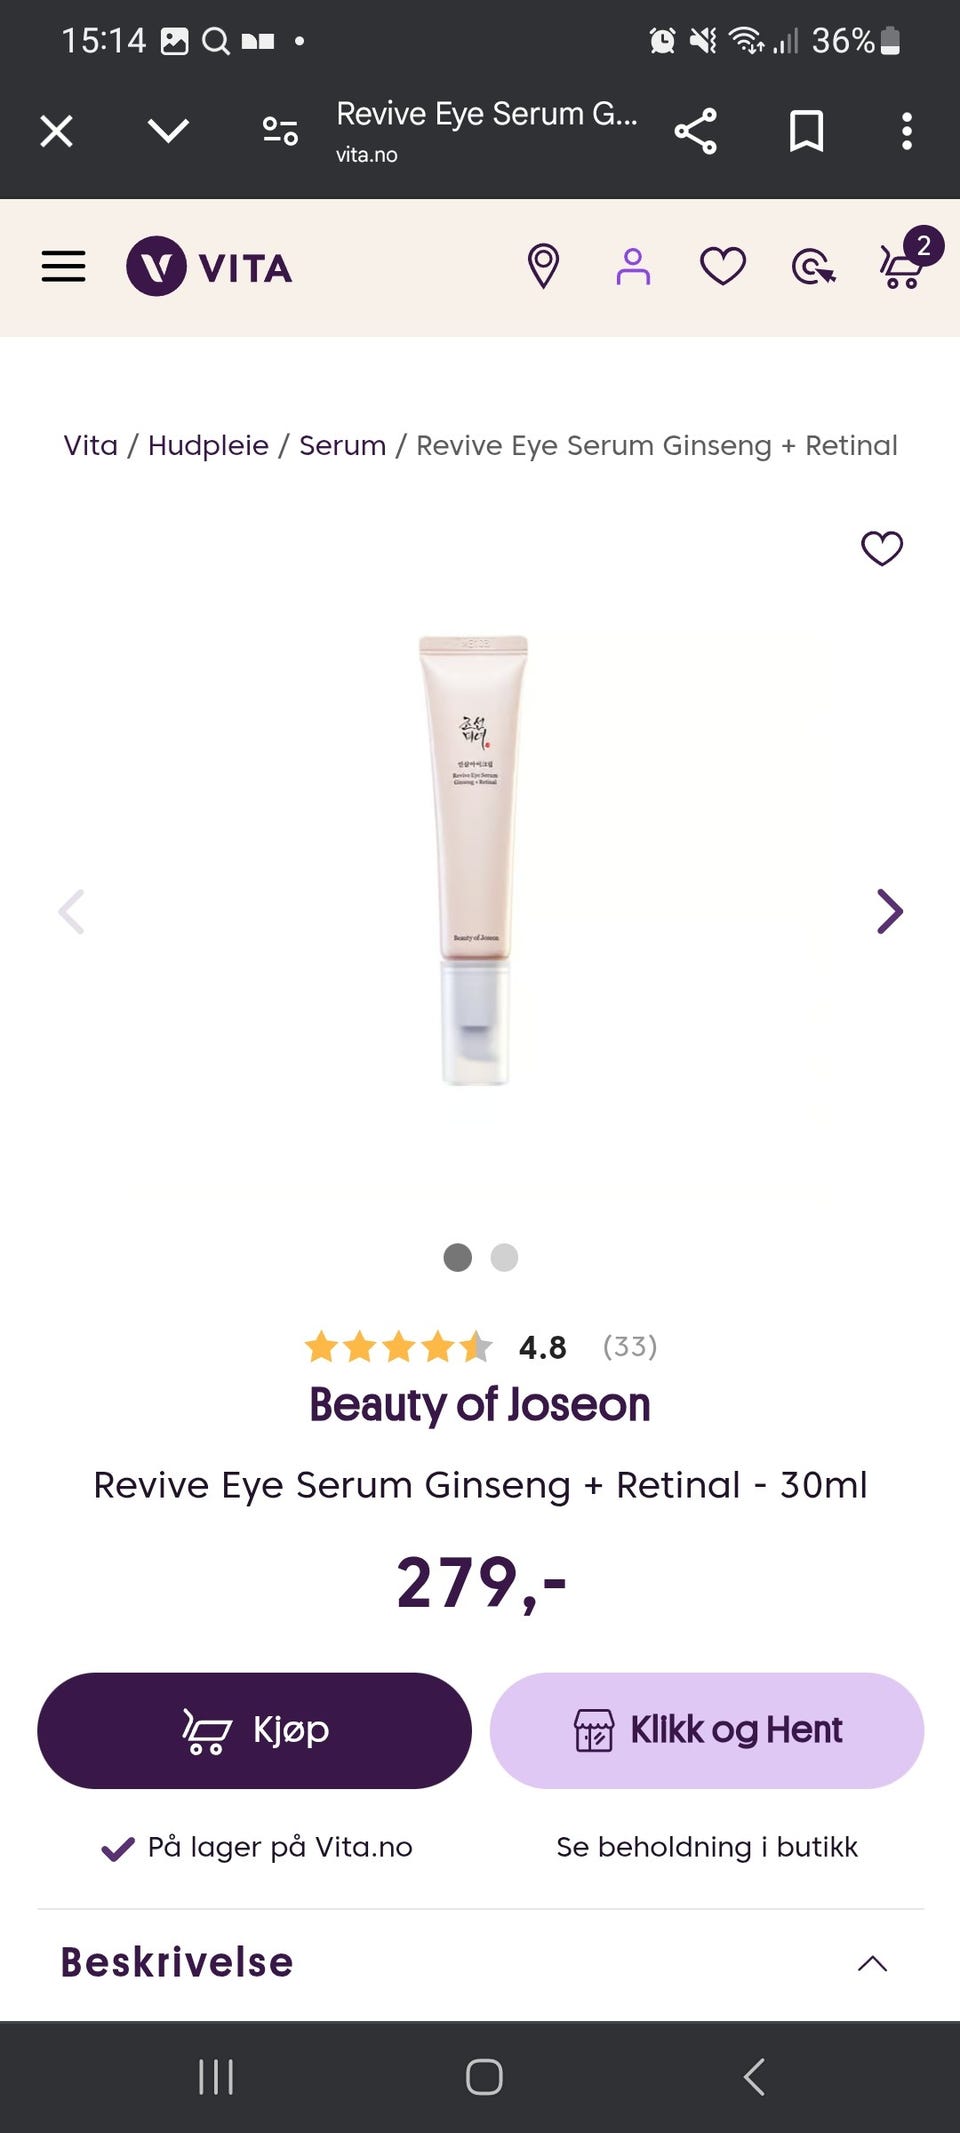The image size is (960, 2133).
Task: Minimize the browser tab with down chevron
Action: [168, 131]
